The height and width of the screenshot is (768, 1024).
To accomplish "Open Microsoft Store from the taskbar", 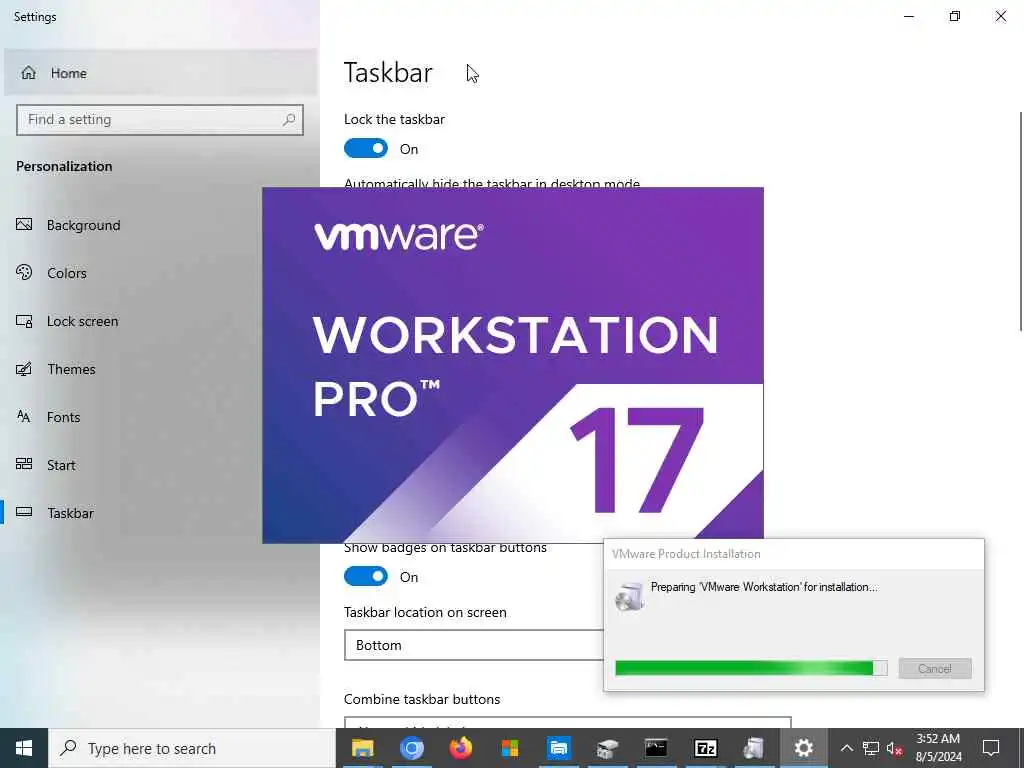I will [509, 748].
